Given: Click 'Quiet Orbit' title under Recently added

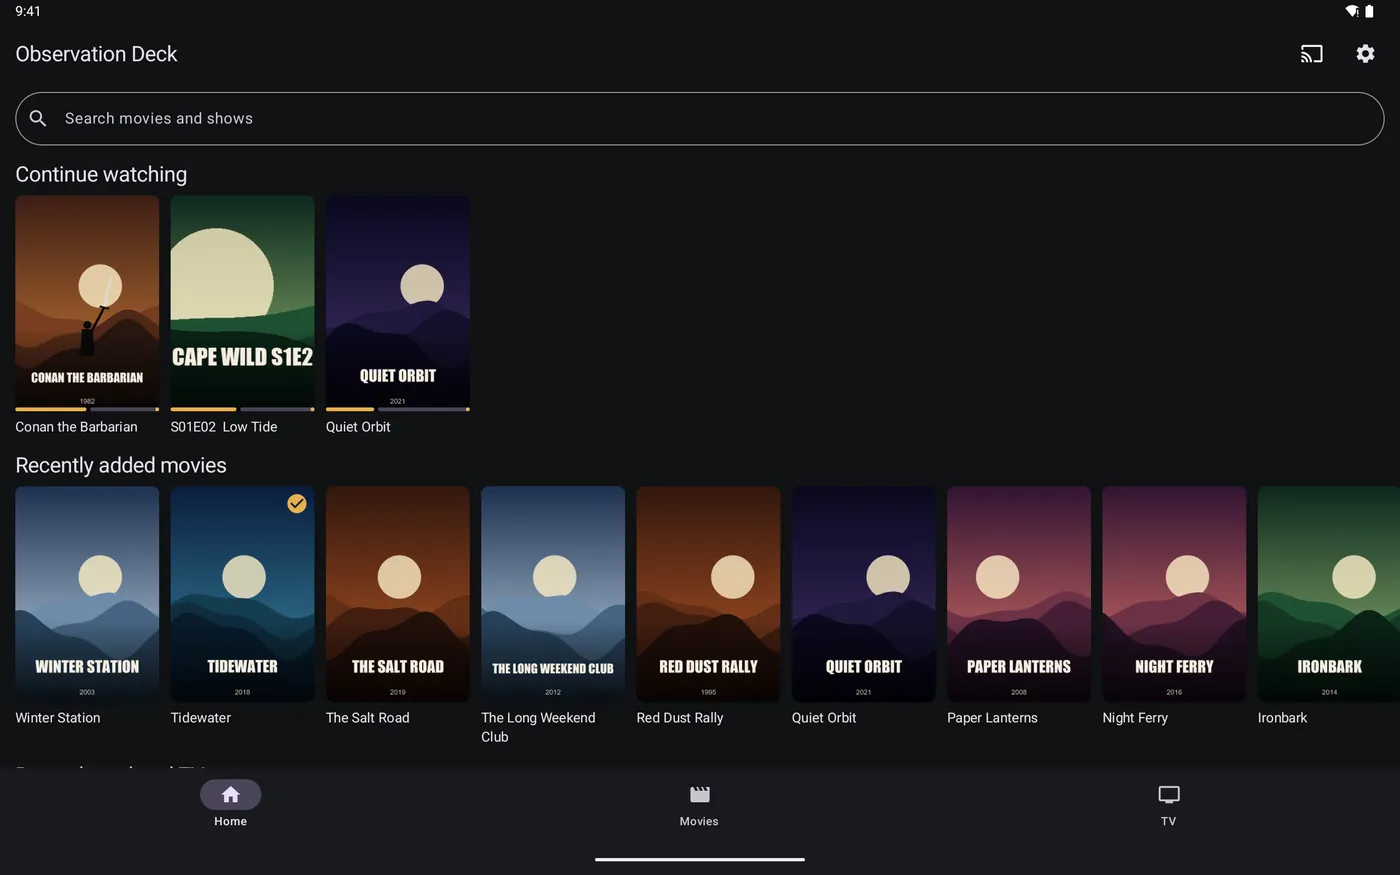Looking at the screenshot, I should pos(824,718).
